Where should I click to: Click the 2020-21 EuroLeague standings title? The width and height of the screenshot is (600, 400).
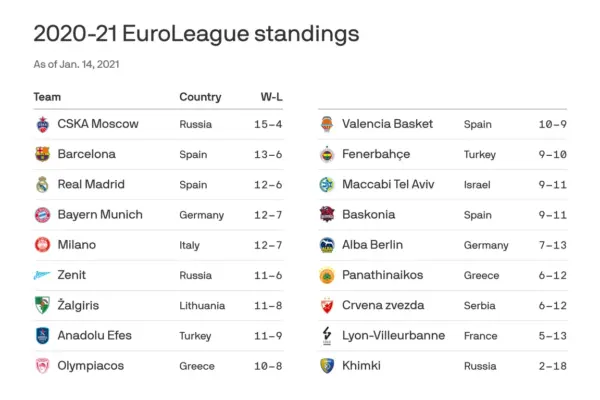pyautogui.click(x=196, y=34)
